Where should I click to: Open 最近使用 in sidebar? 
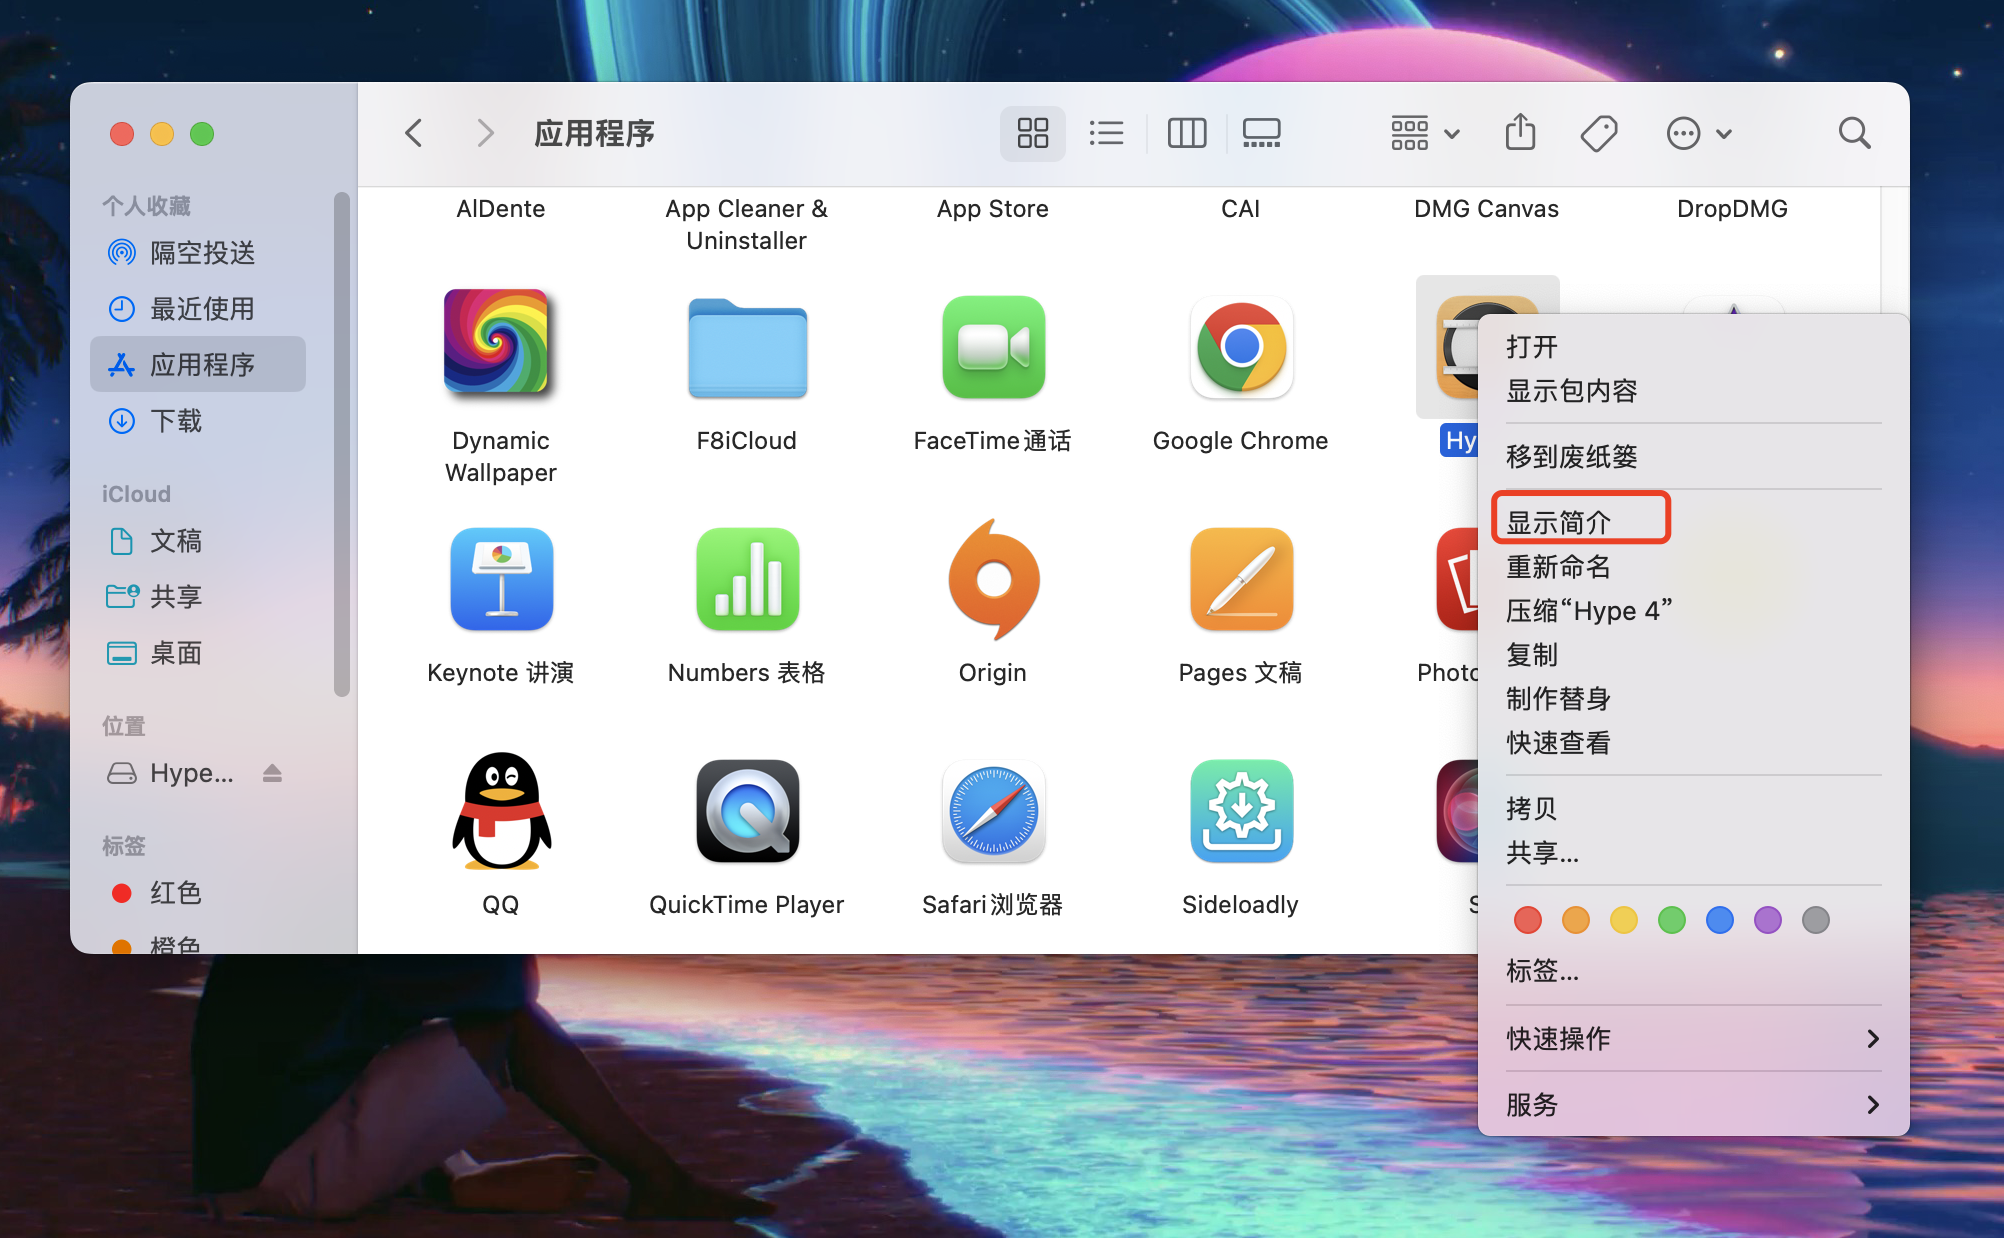click(198, 309)
